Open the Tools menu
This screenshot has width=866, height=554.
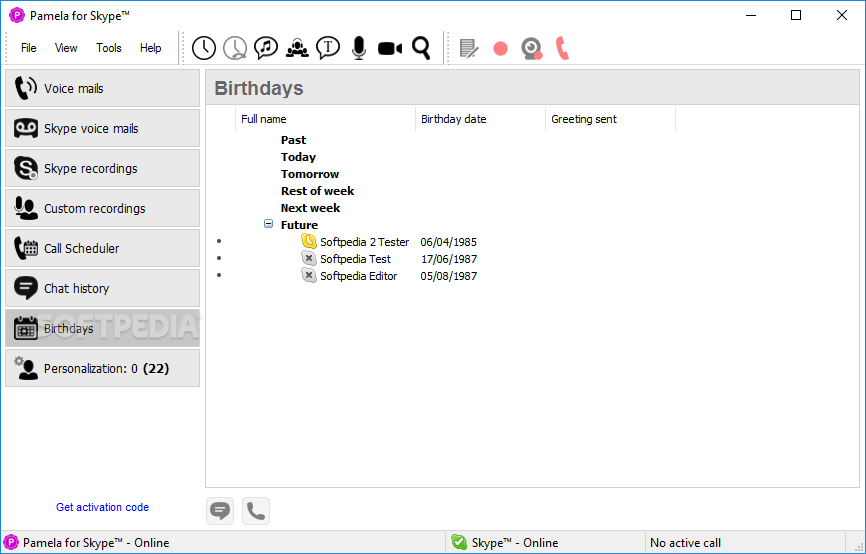coord(109,48)
